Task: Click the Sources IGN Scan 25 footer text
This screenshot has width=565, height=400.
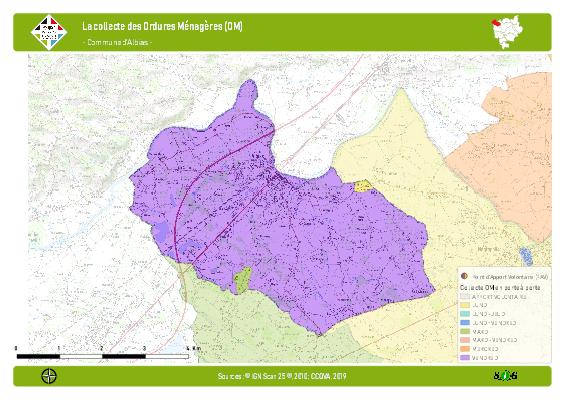Action: coord(282,376)
